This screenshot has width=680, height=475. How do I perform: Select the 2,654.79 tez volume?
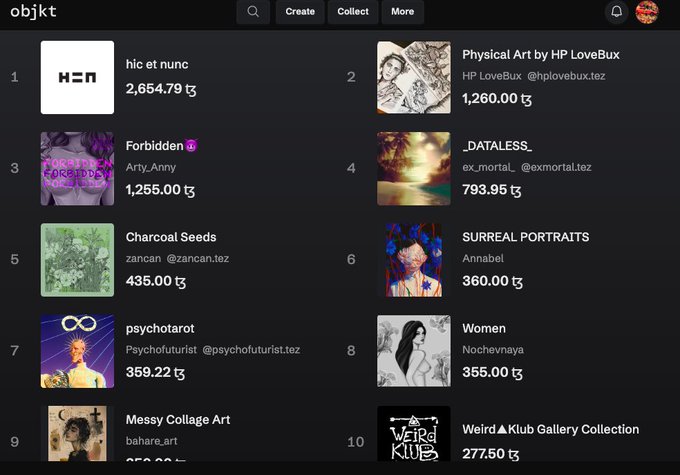[161, 89]
